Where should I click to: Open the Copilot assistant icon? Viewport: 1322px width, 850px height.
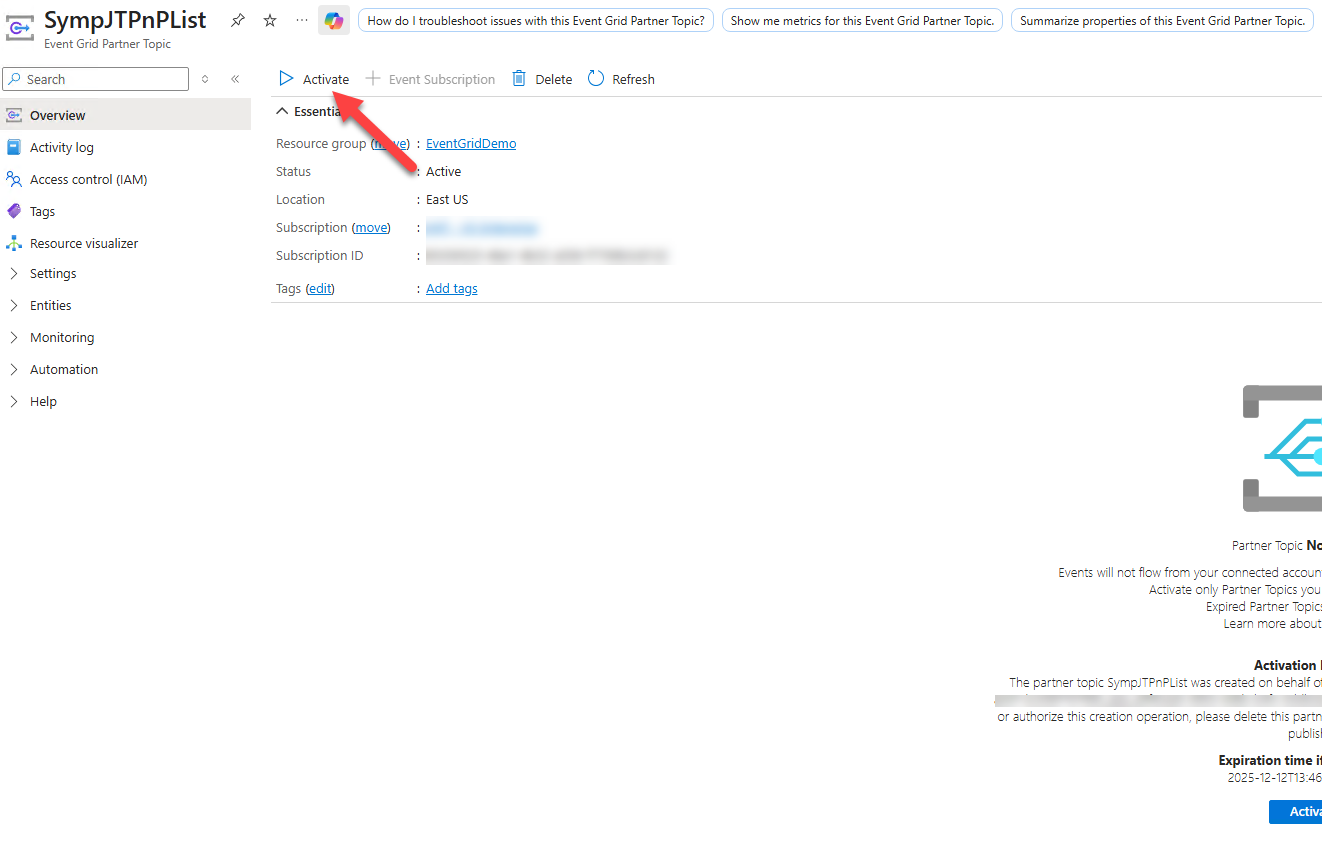point(333,20)
